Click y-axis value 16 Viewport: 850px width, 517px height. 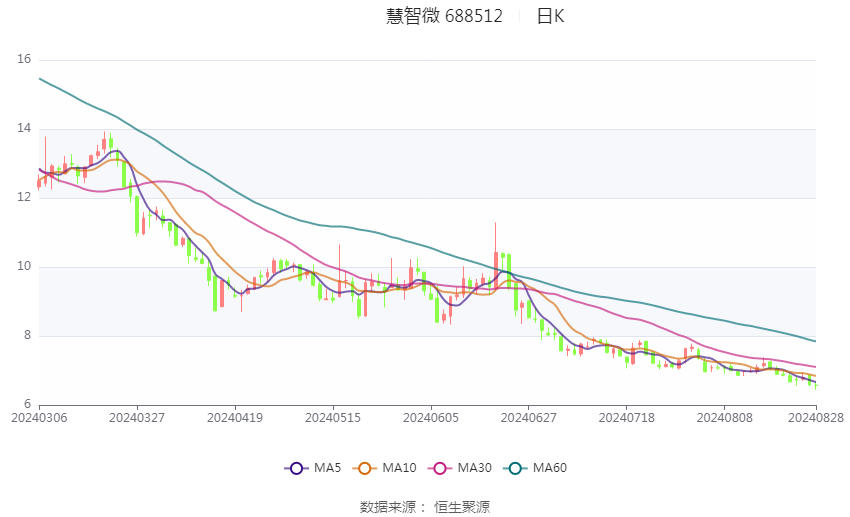pos(24,59)
